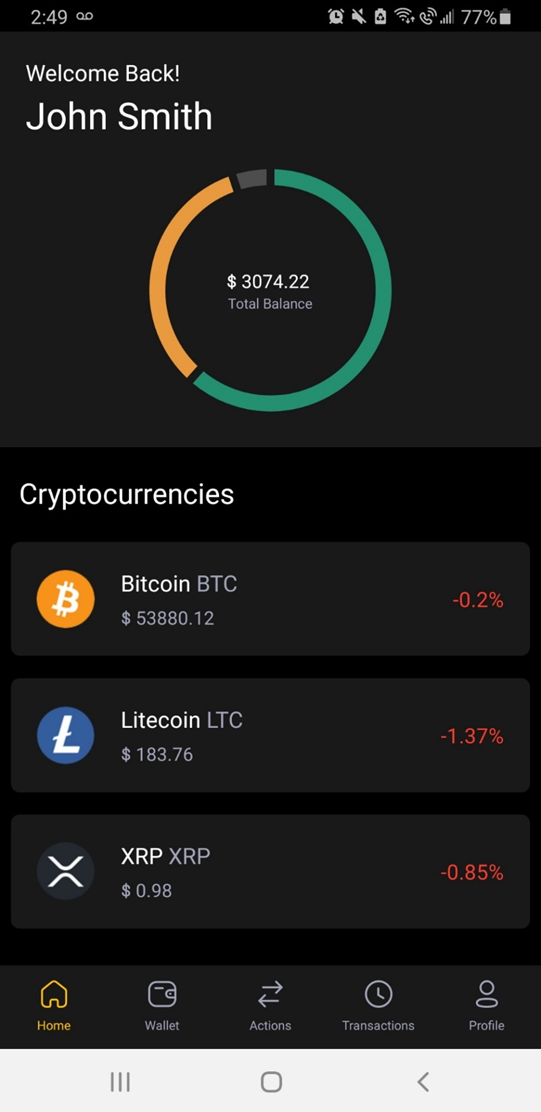The image size is (541, 1112).
Task: Open the Actions swap-arrows icon
Action: (x=270, y=994)
